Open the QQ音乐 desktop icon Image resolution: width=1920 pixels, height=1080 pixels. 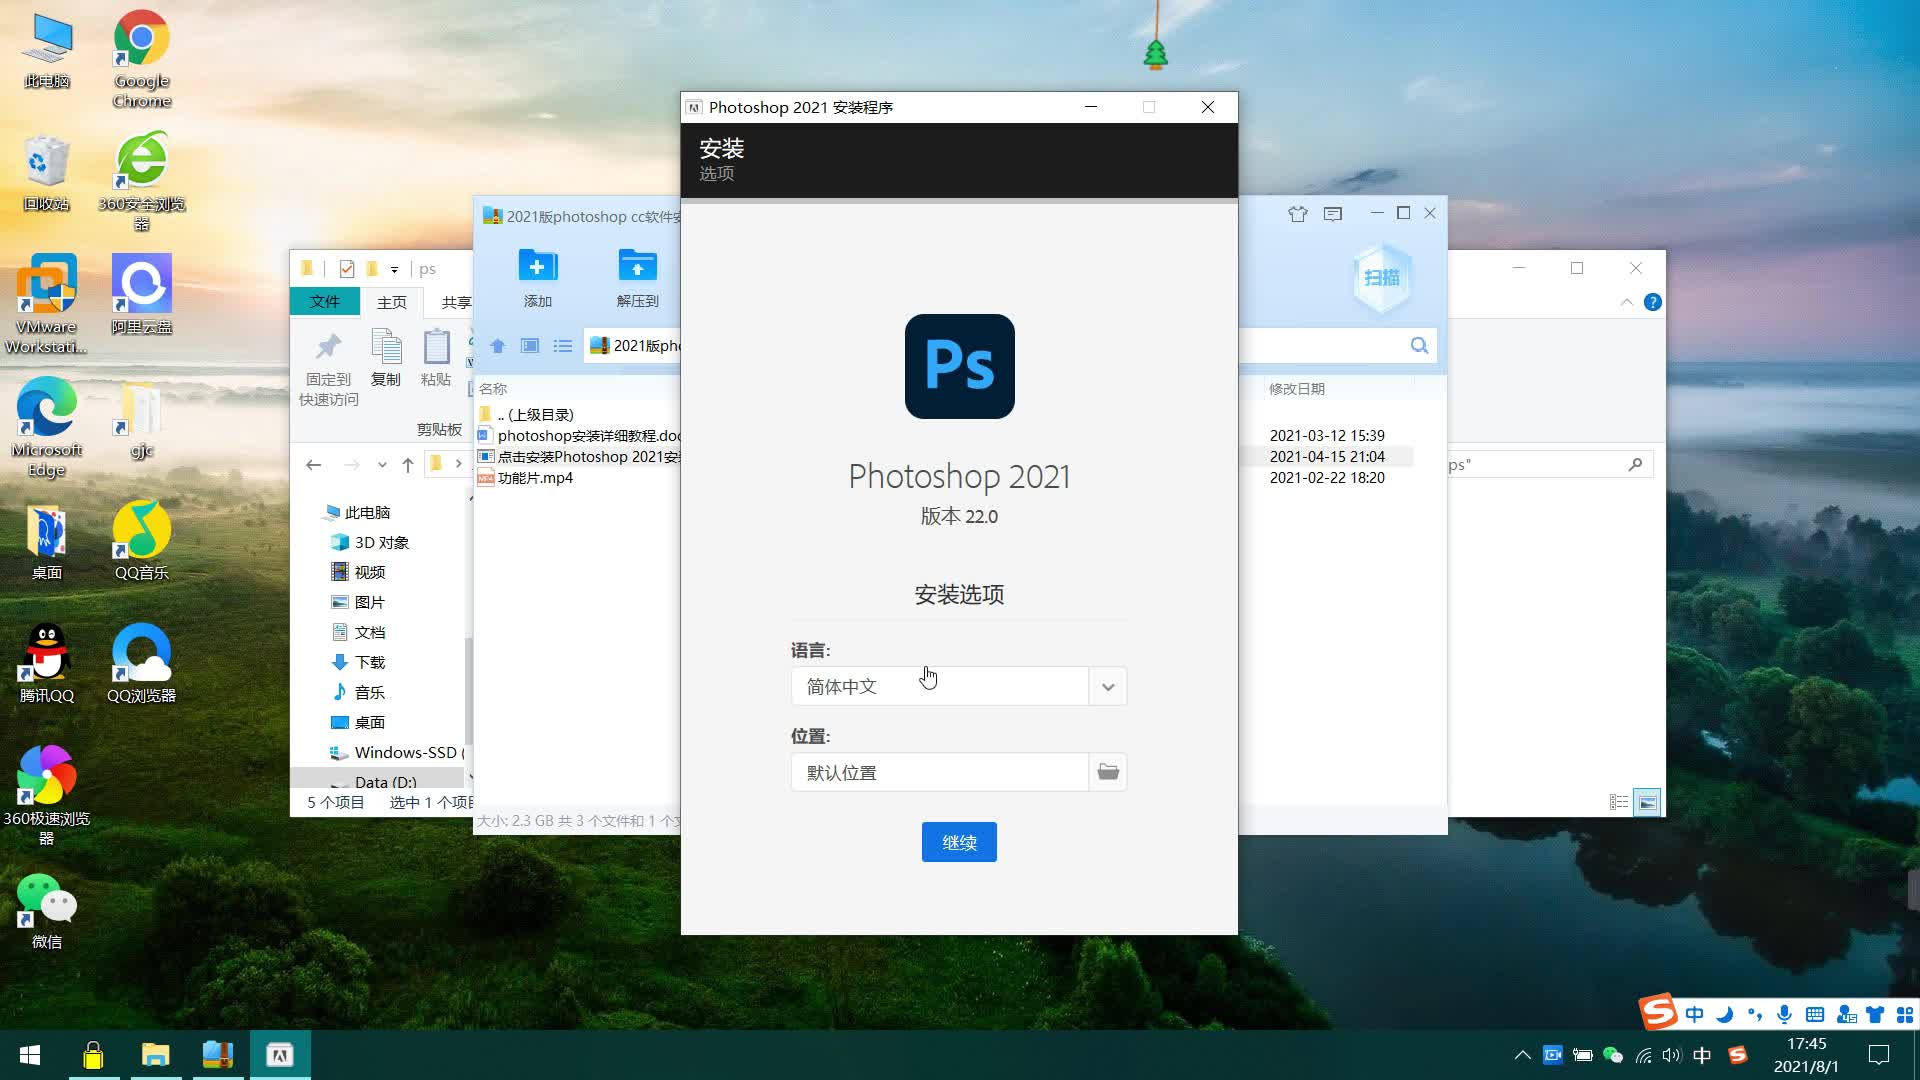142,540
